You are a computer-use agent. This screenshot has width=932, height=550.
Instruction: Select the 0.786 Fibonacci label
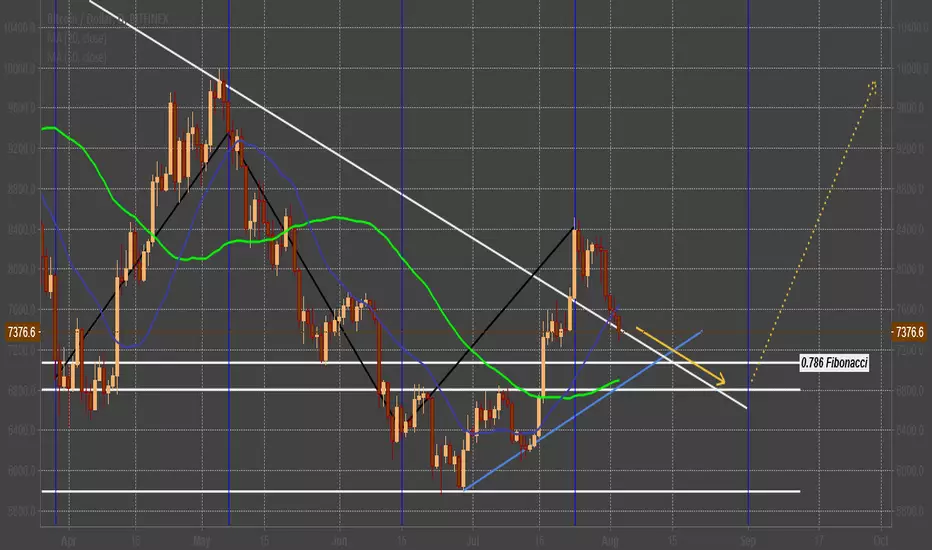point(834,363)
